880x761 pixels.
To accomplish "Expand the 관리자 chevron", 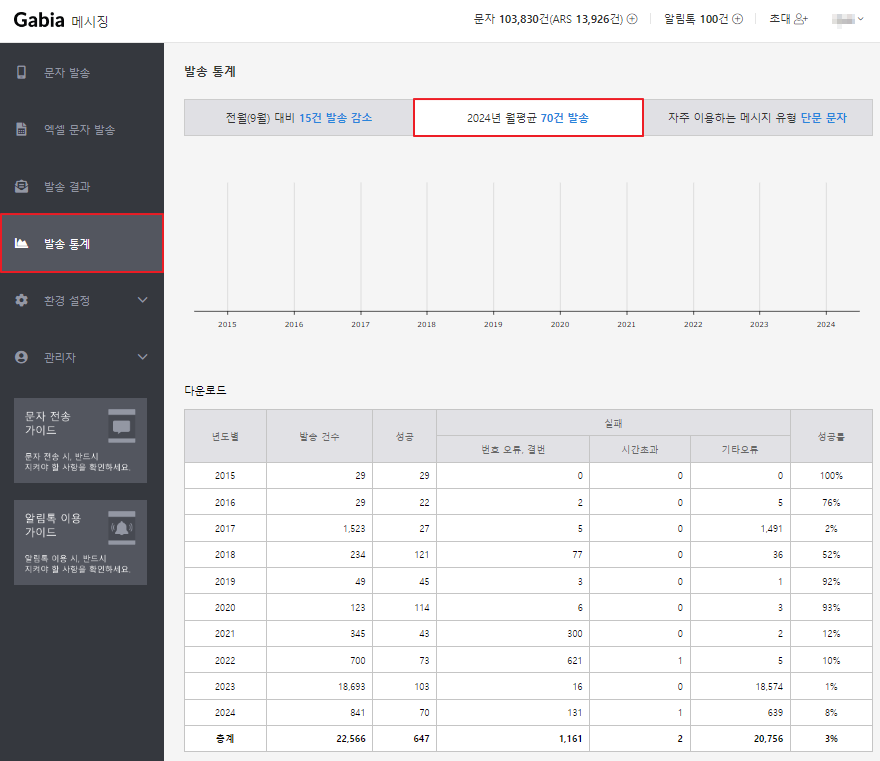I will [143, 357].
